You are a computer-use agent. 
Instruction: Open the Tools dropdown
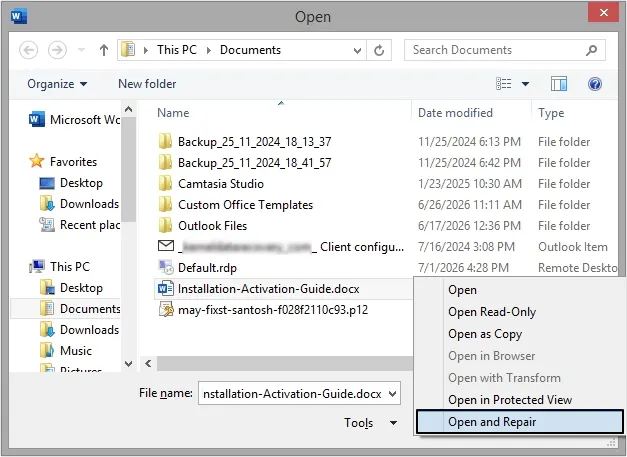coord(370,423)
